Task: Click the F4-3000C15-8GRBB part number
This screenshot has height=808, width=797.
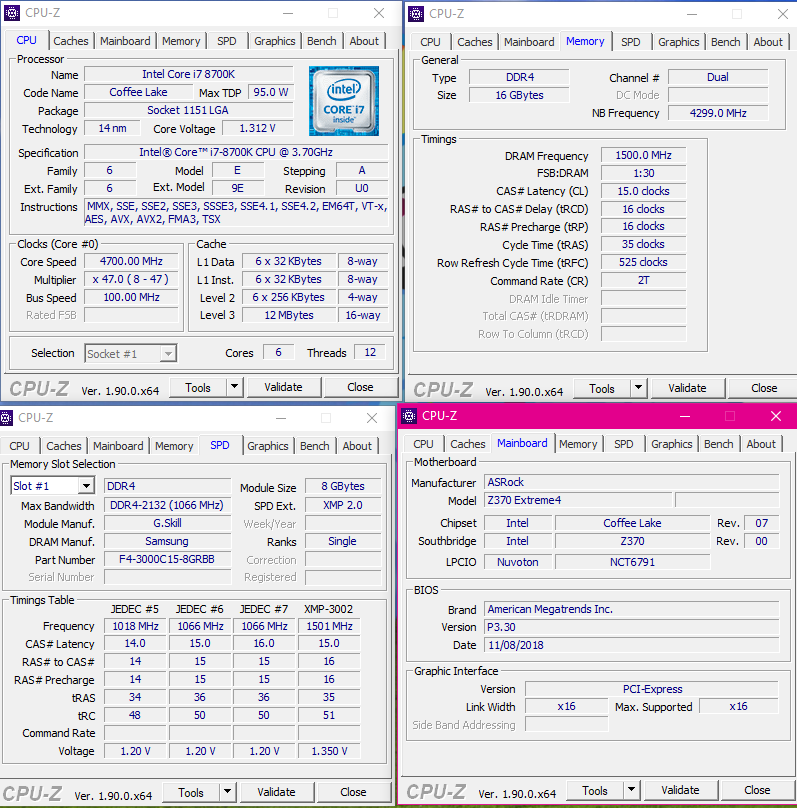Action: click(167, 559)
